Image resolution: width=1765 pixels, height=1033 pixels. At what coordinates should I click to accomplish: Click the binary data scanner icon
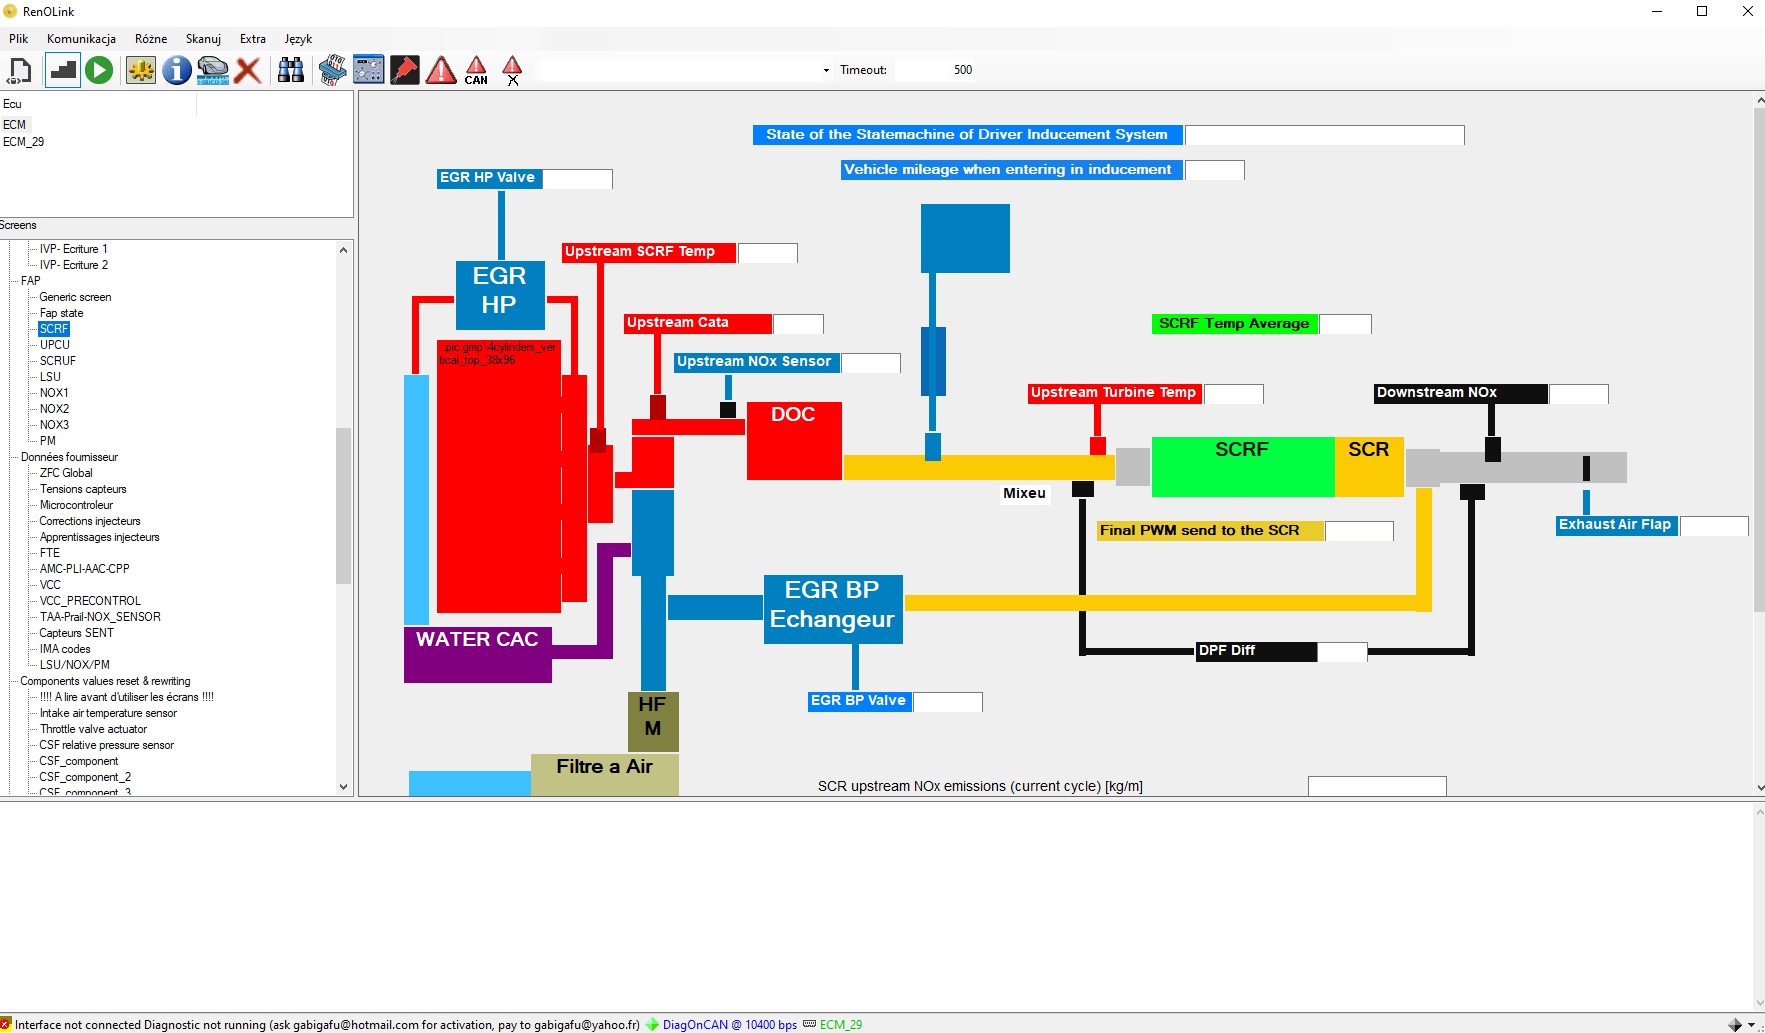(x=333, y=71)
